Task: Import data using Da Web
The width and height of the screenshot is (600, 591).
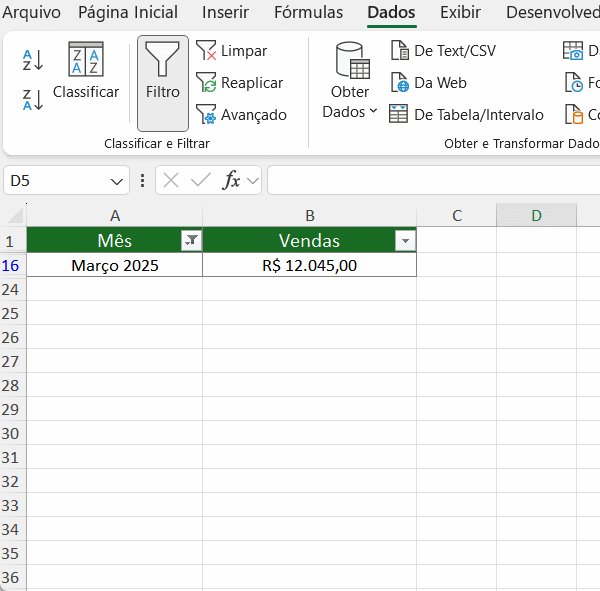Action: [x=429, y=83]
